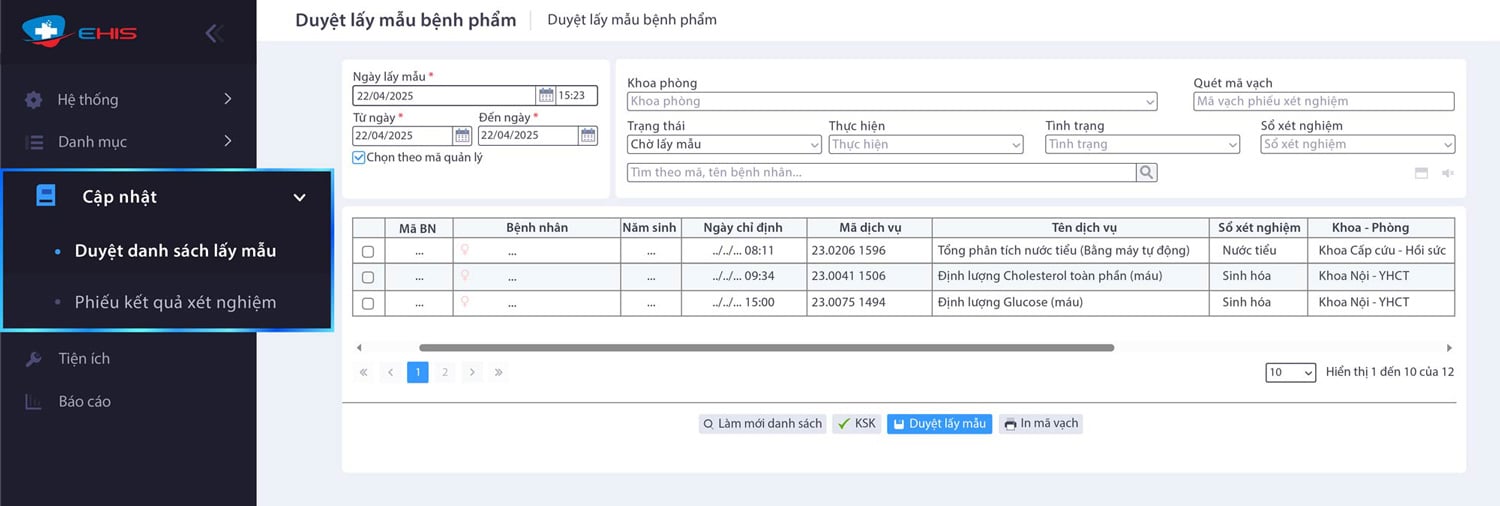This screenshot has height=506, width=1500.
Task: Open the Khoa phòng dropdown
Action: tap(891, 101)
